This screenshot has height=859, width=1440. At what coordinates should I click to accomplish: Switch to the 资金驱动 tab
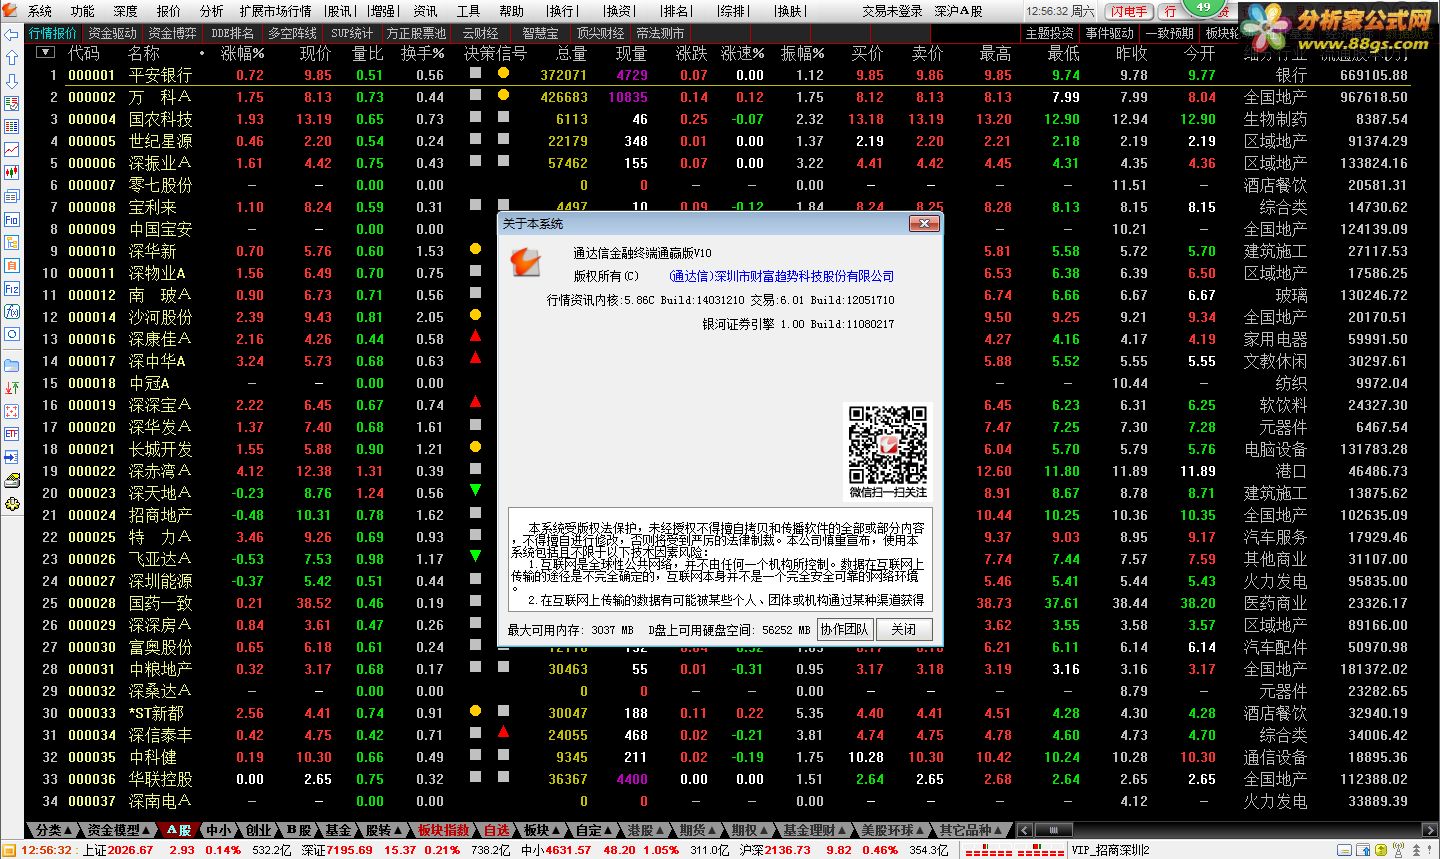(112, 33)
